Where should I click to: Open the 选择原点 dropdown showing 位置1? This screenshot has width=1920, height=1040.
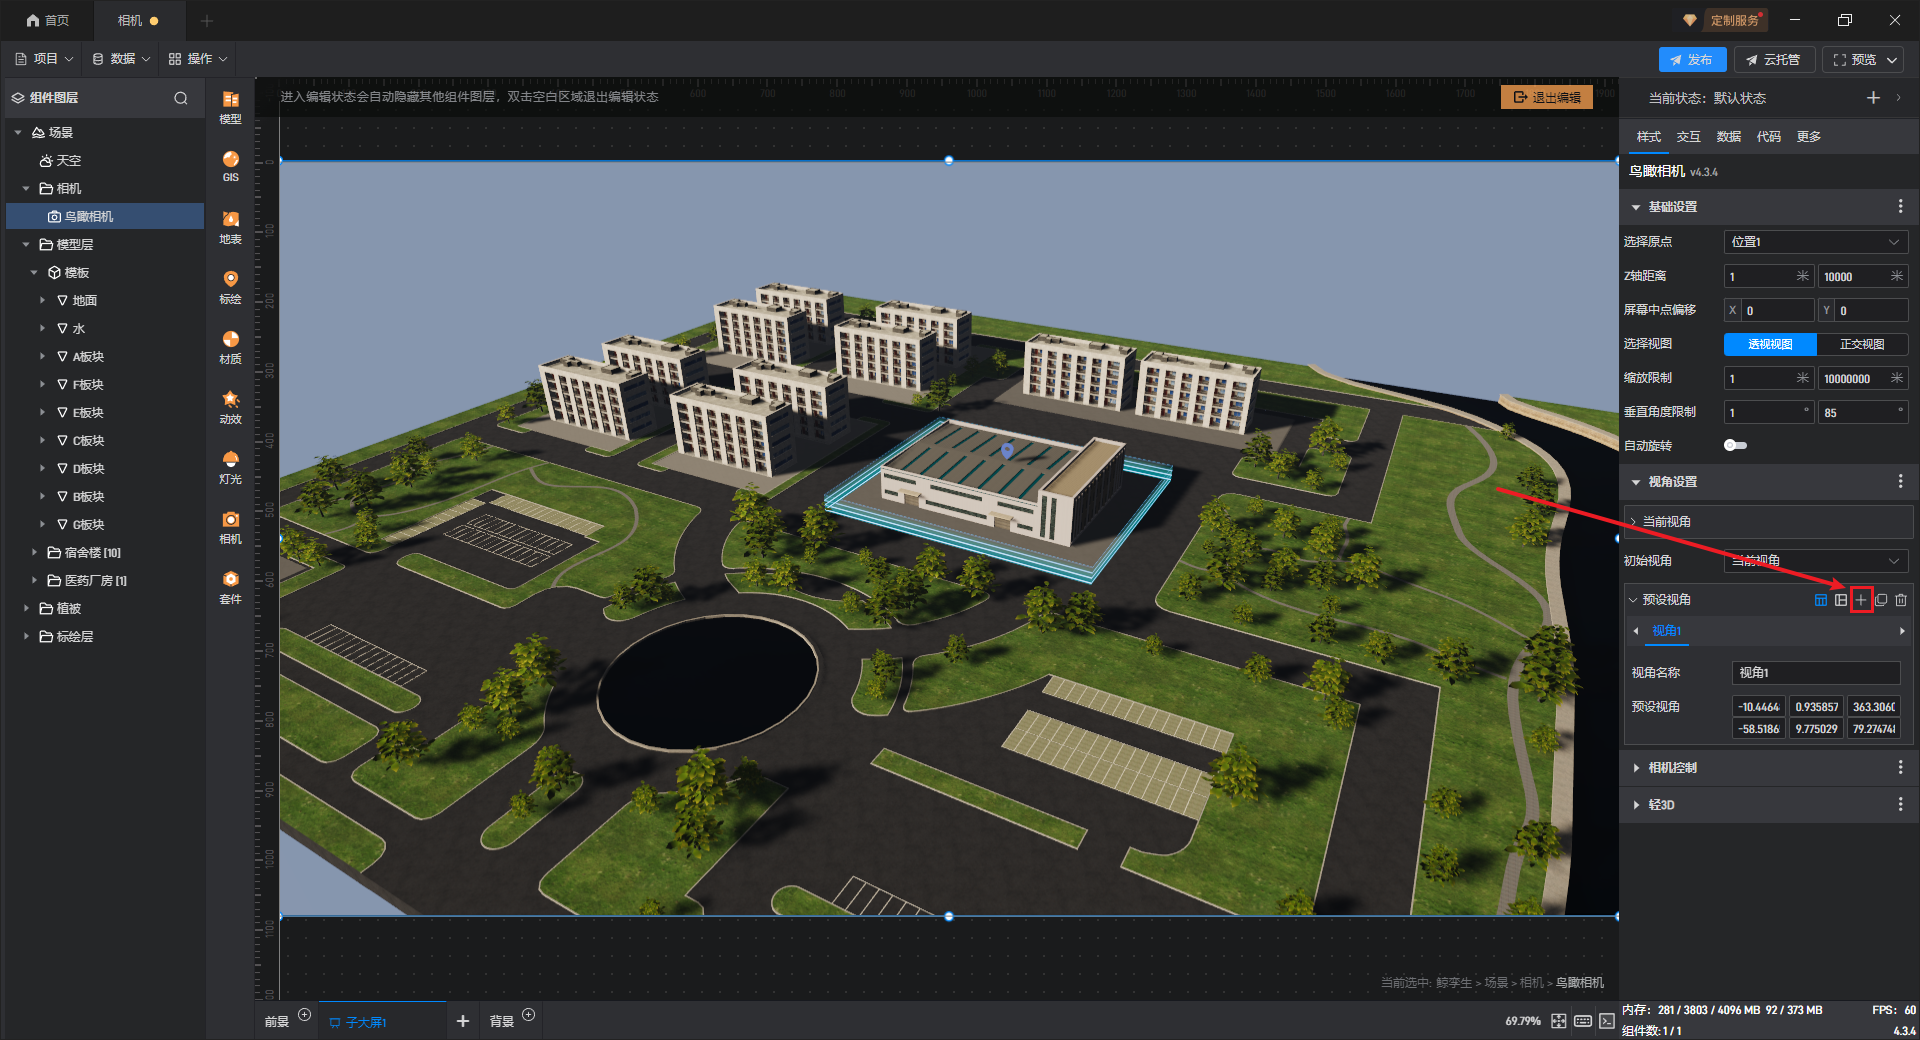point(1815,242)
